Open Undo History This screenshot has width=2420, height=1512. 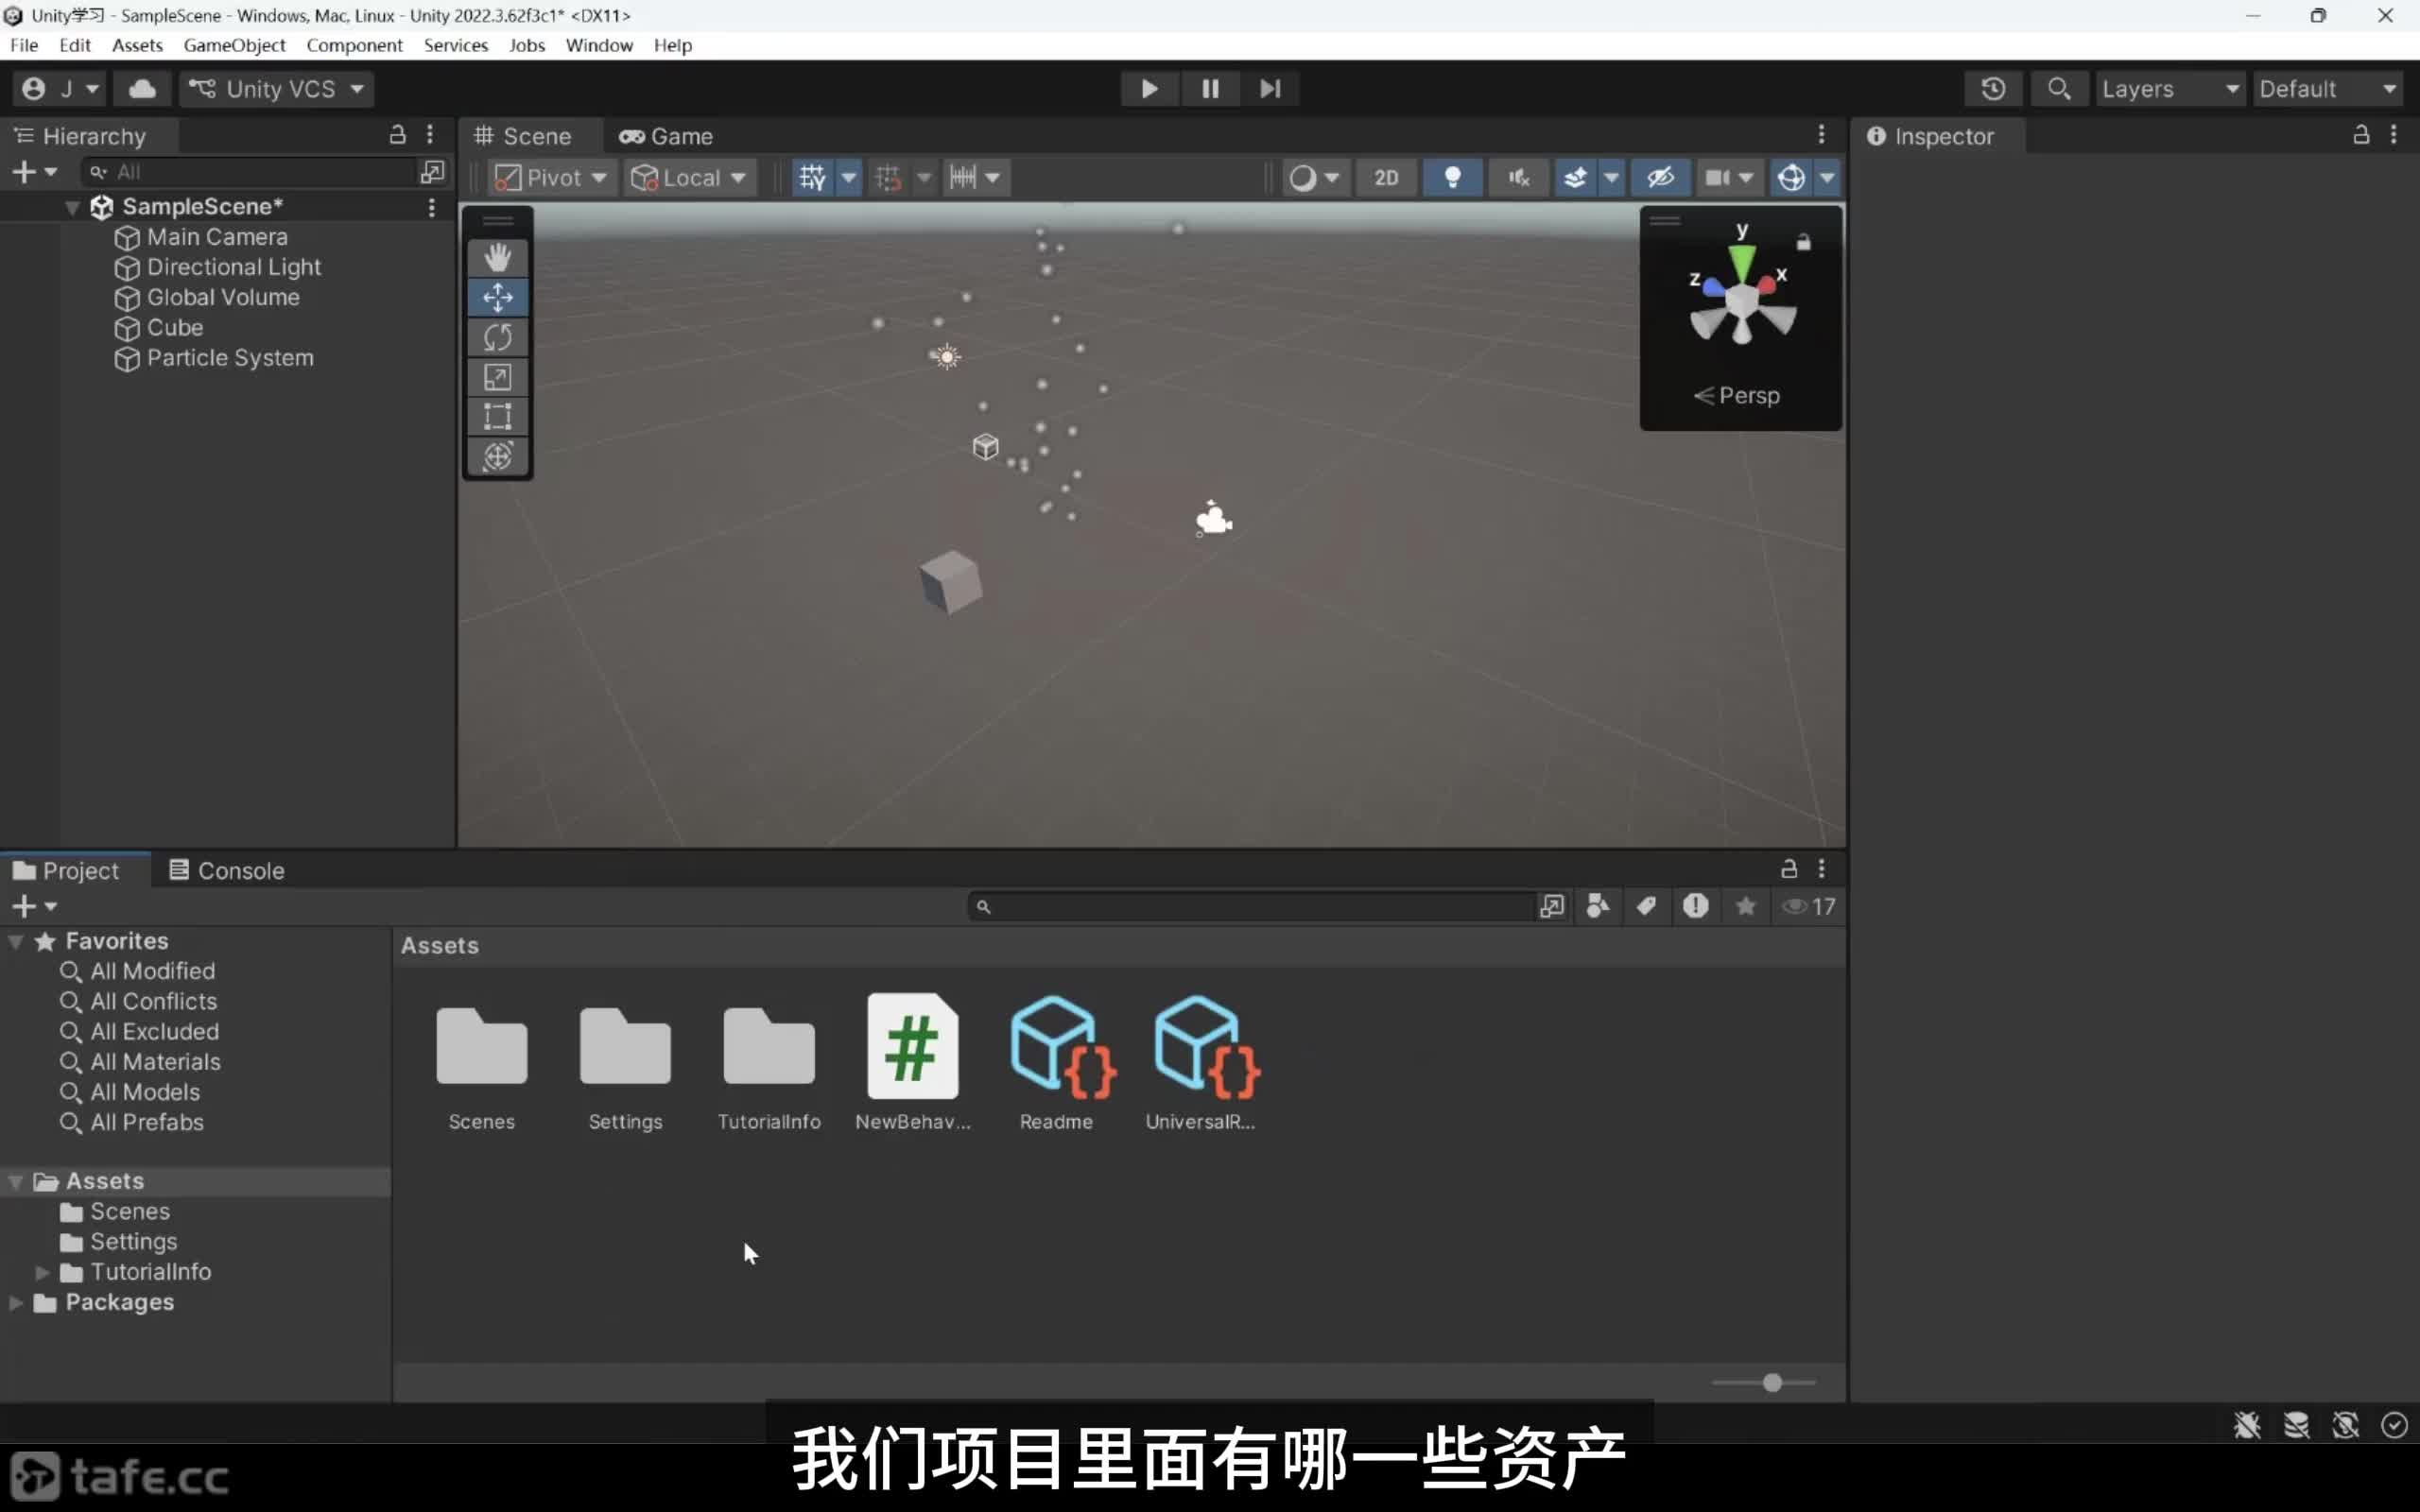click(1993, 89)
